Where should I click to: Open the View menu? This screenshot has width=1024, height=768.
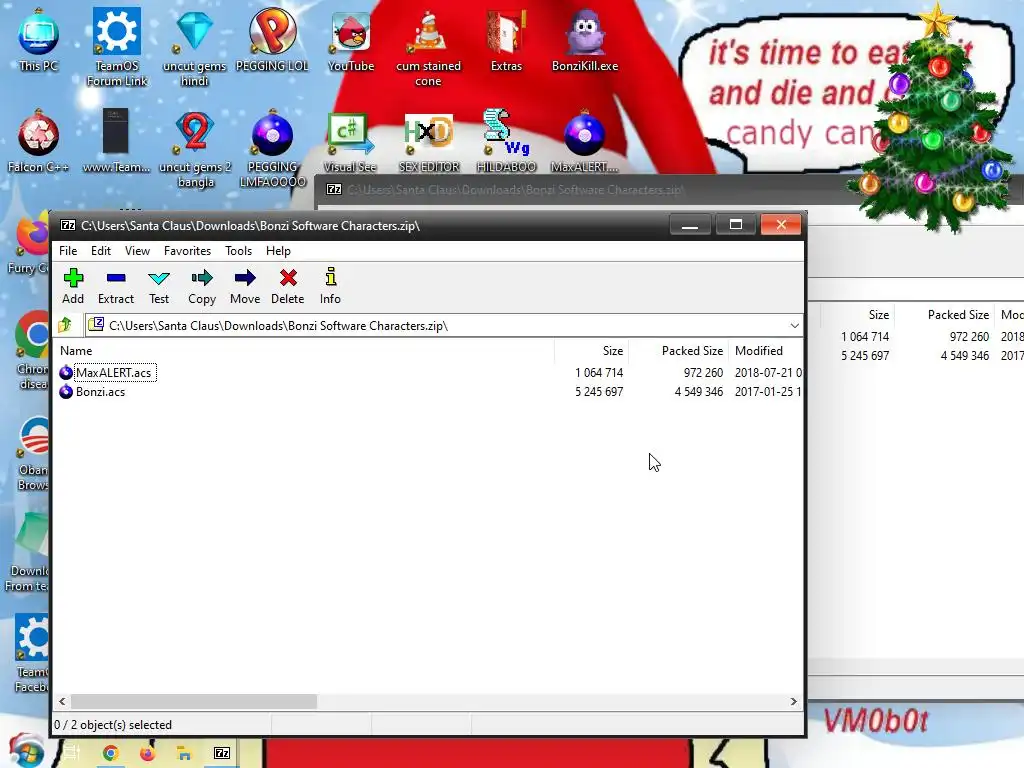[x=137, y=251]
